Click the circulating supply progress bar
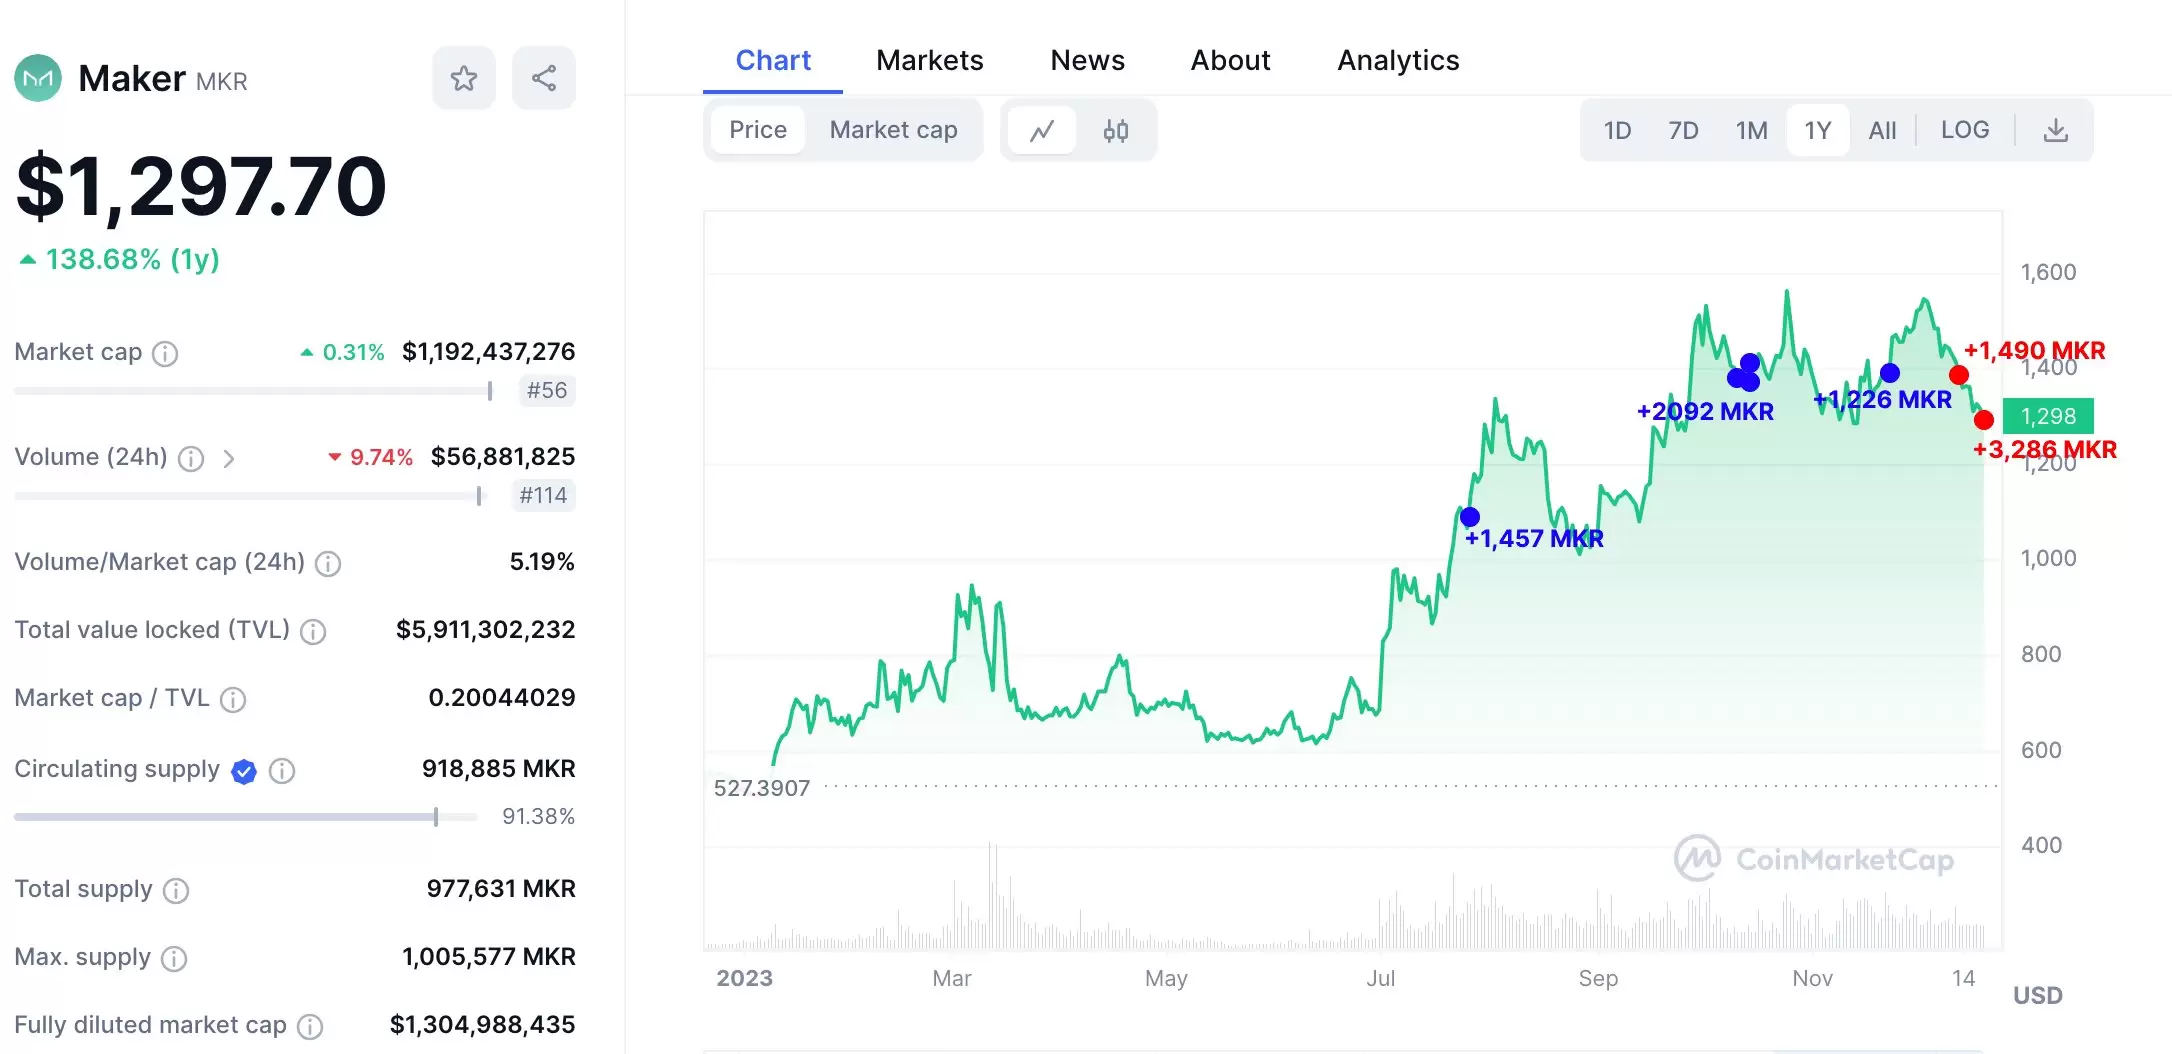 pos(245,817)
